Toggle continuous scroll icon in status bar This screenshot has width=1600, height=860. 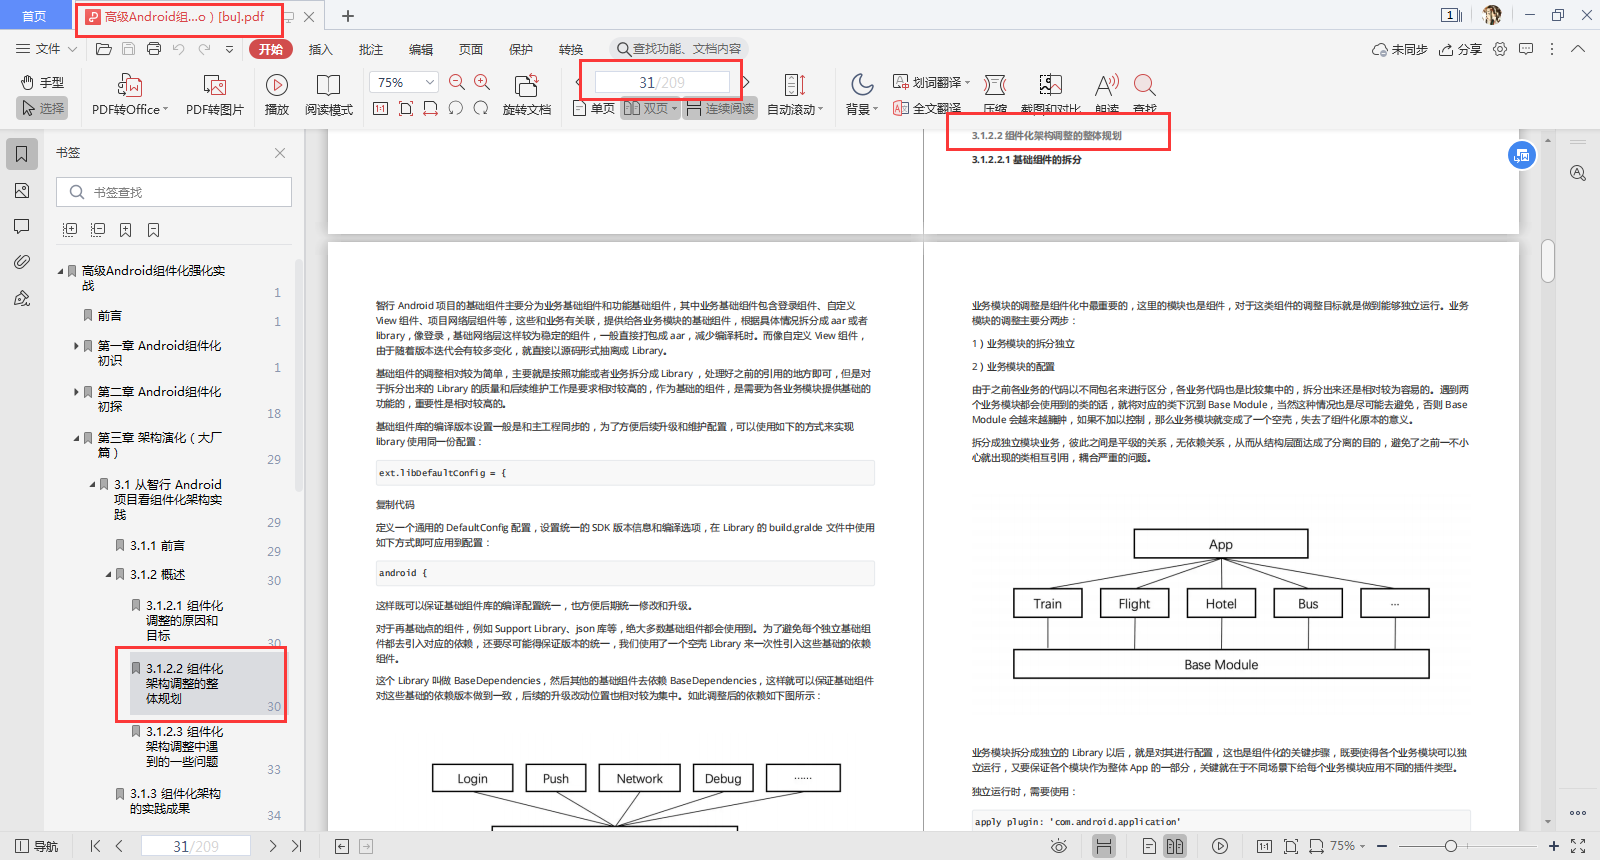[1104, 846]
